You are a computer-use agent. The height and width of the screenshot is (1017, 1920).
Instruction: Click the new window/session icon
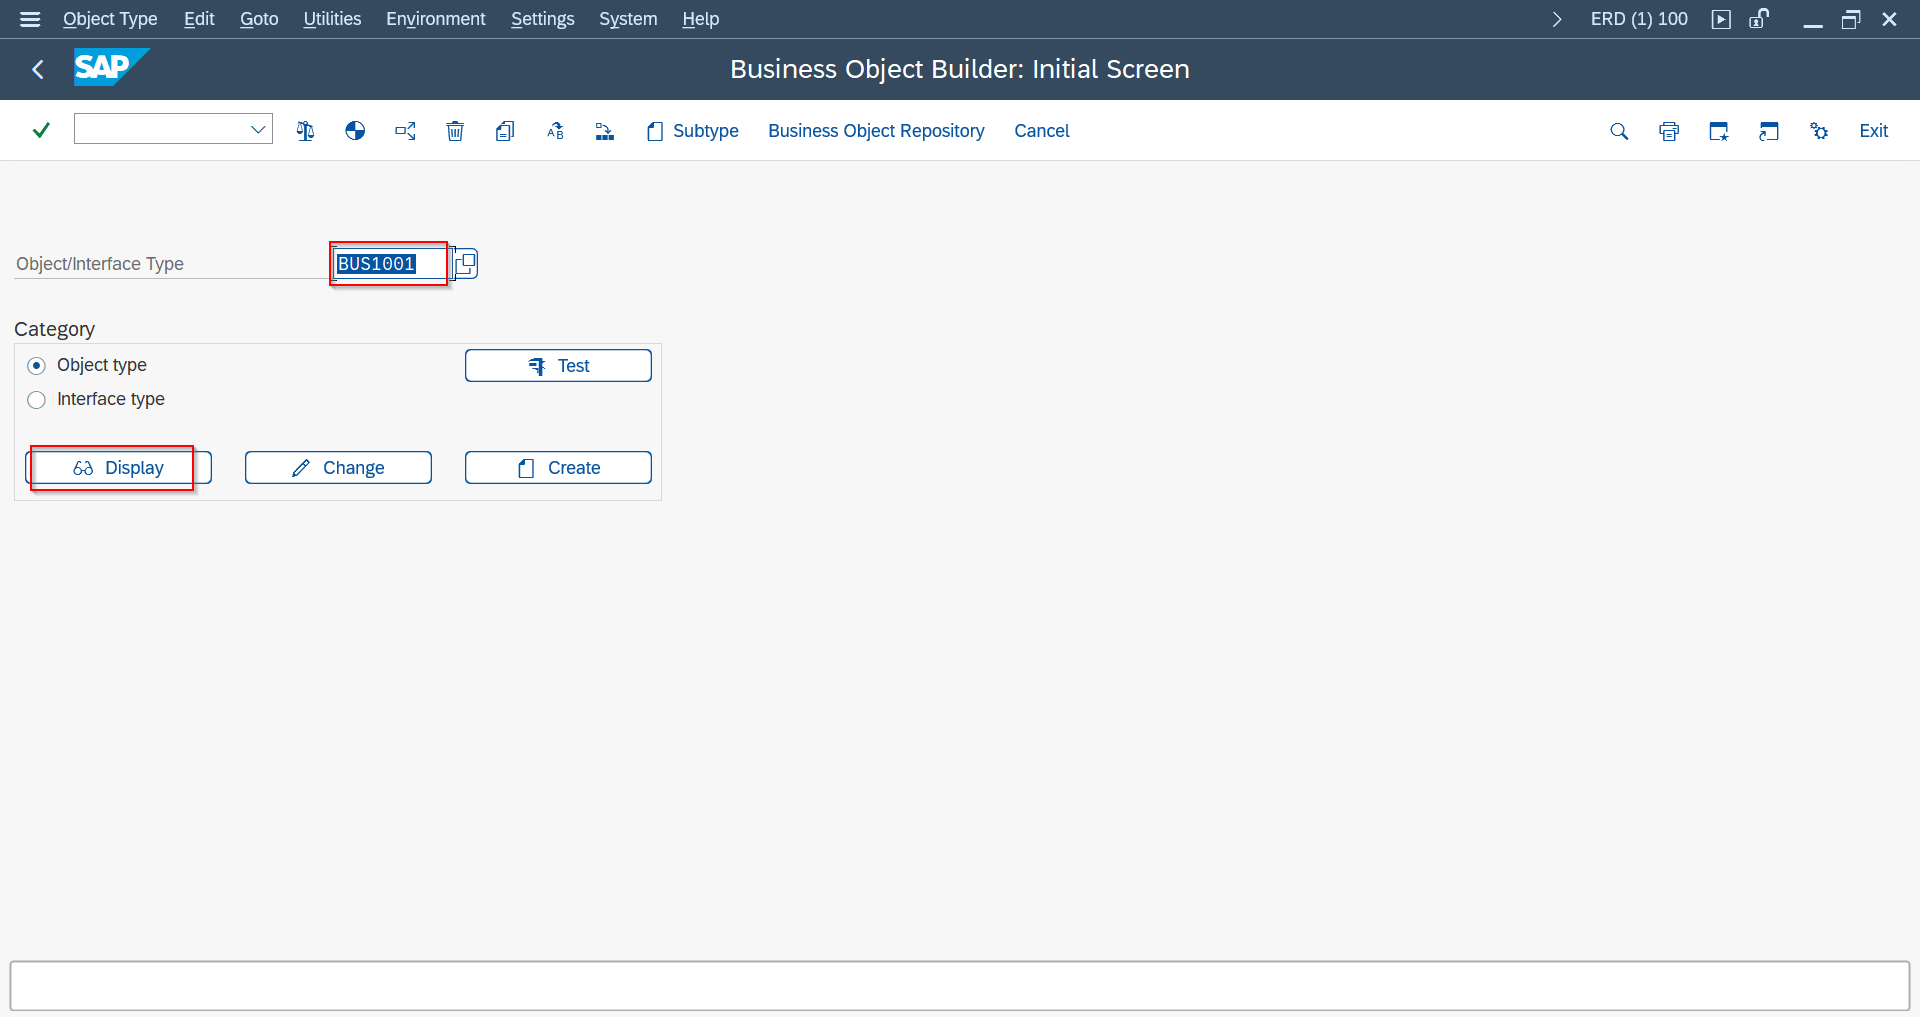(x=1719, y=131)
